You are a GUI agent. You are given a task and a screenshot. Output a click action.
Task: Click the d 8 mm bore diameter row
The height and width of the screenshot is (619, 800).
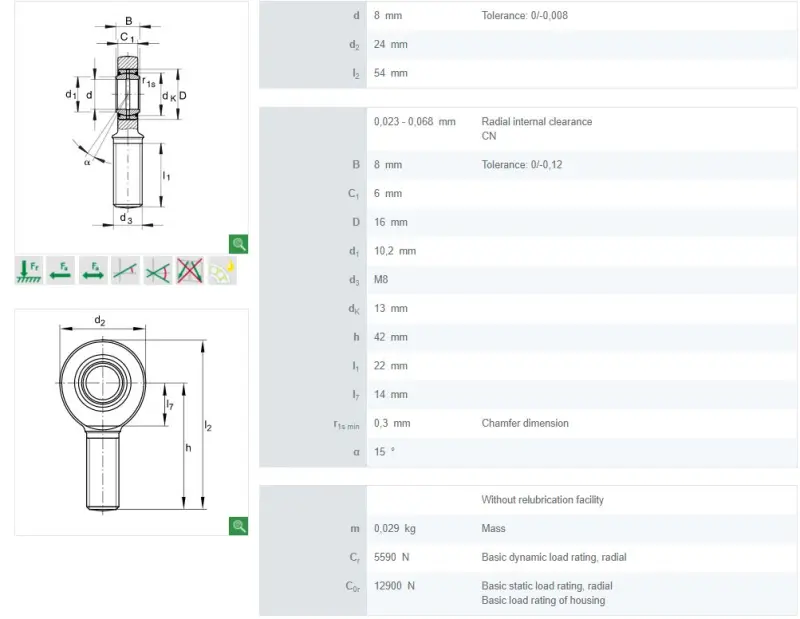pos(528,15)
